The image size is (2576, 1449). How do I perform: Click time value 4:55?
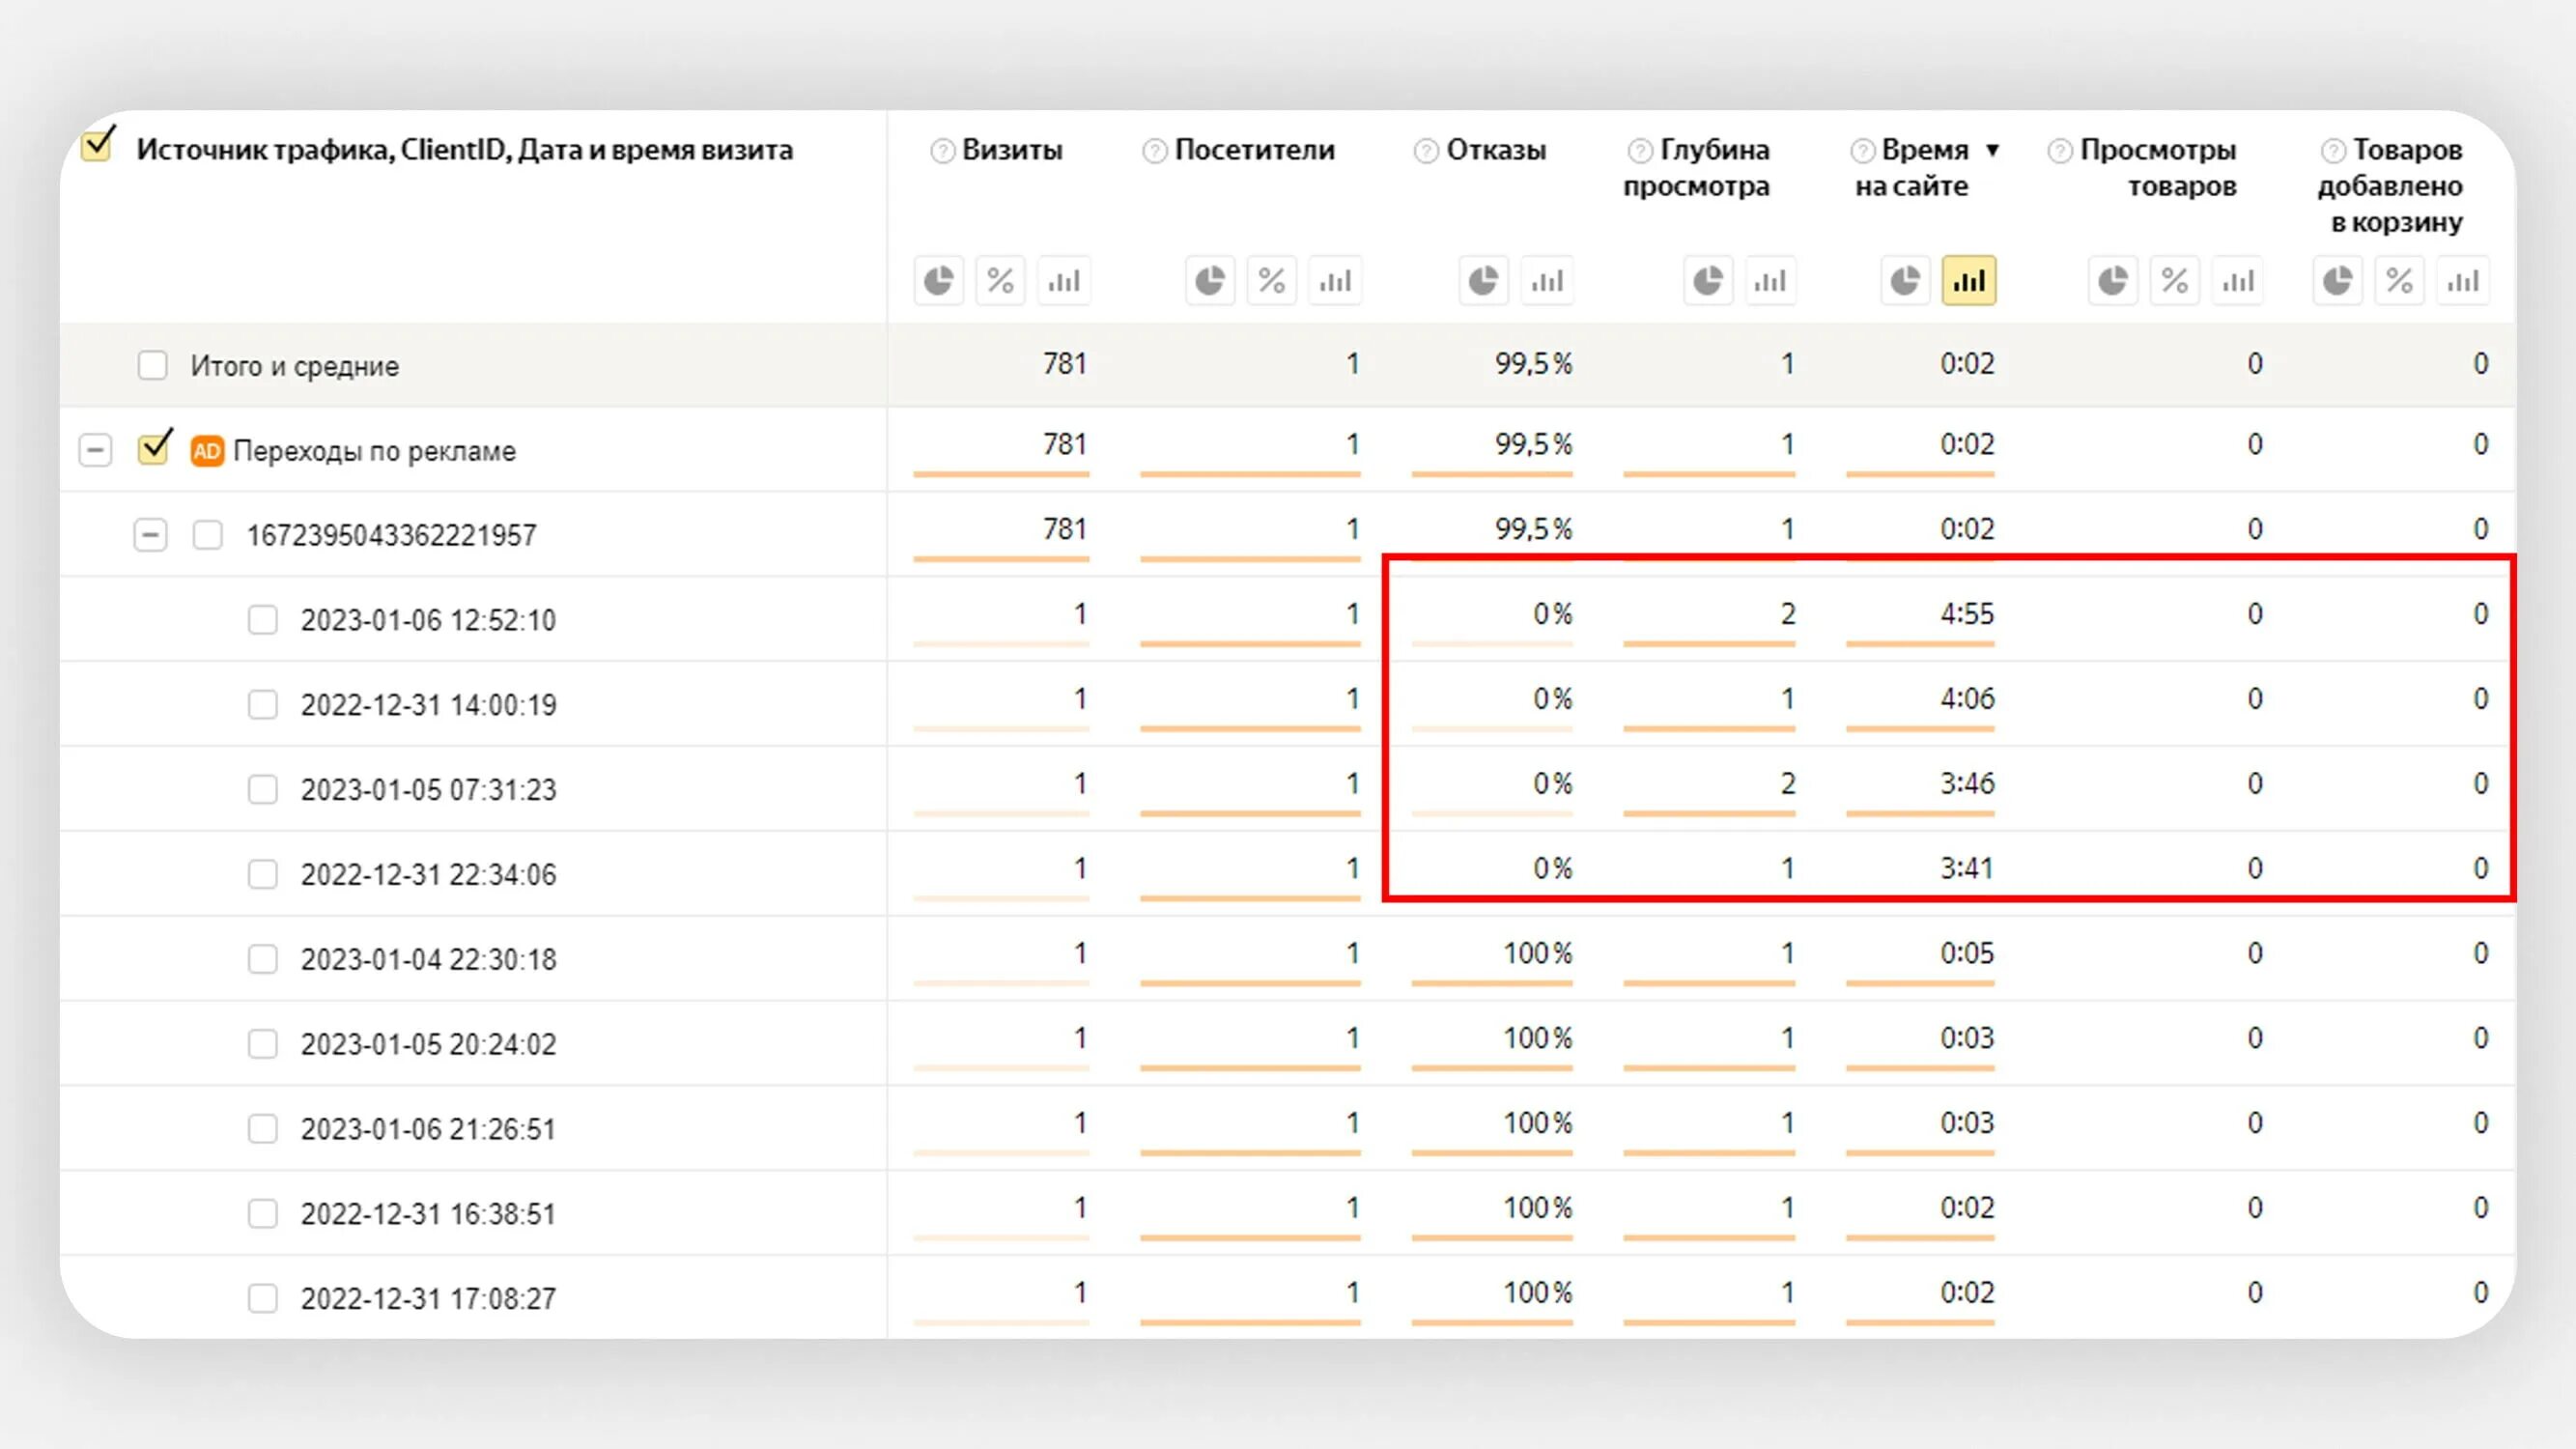pos(1967,614)
